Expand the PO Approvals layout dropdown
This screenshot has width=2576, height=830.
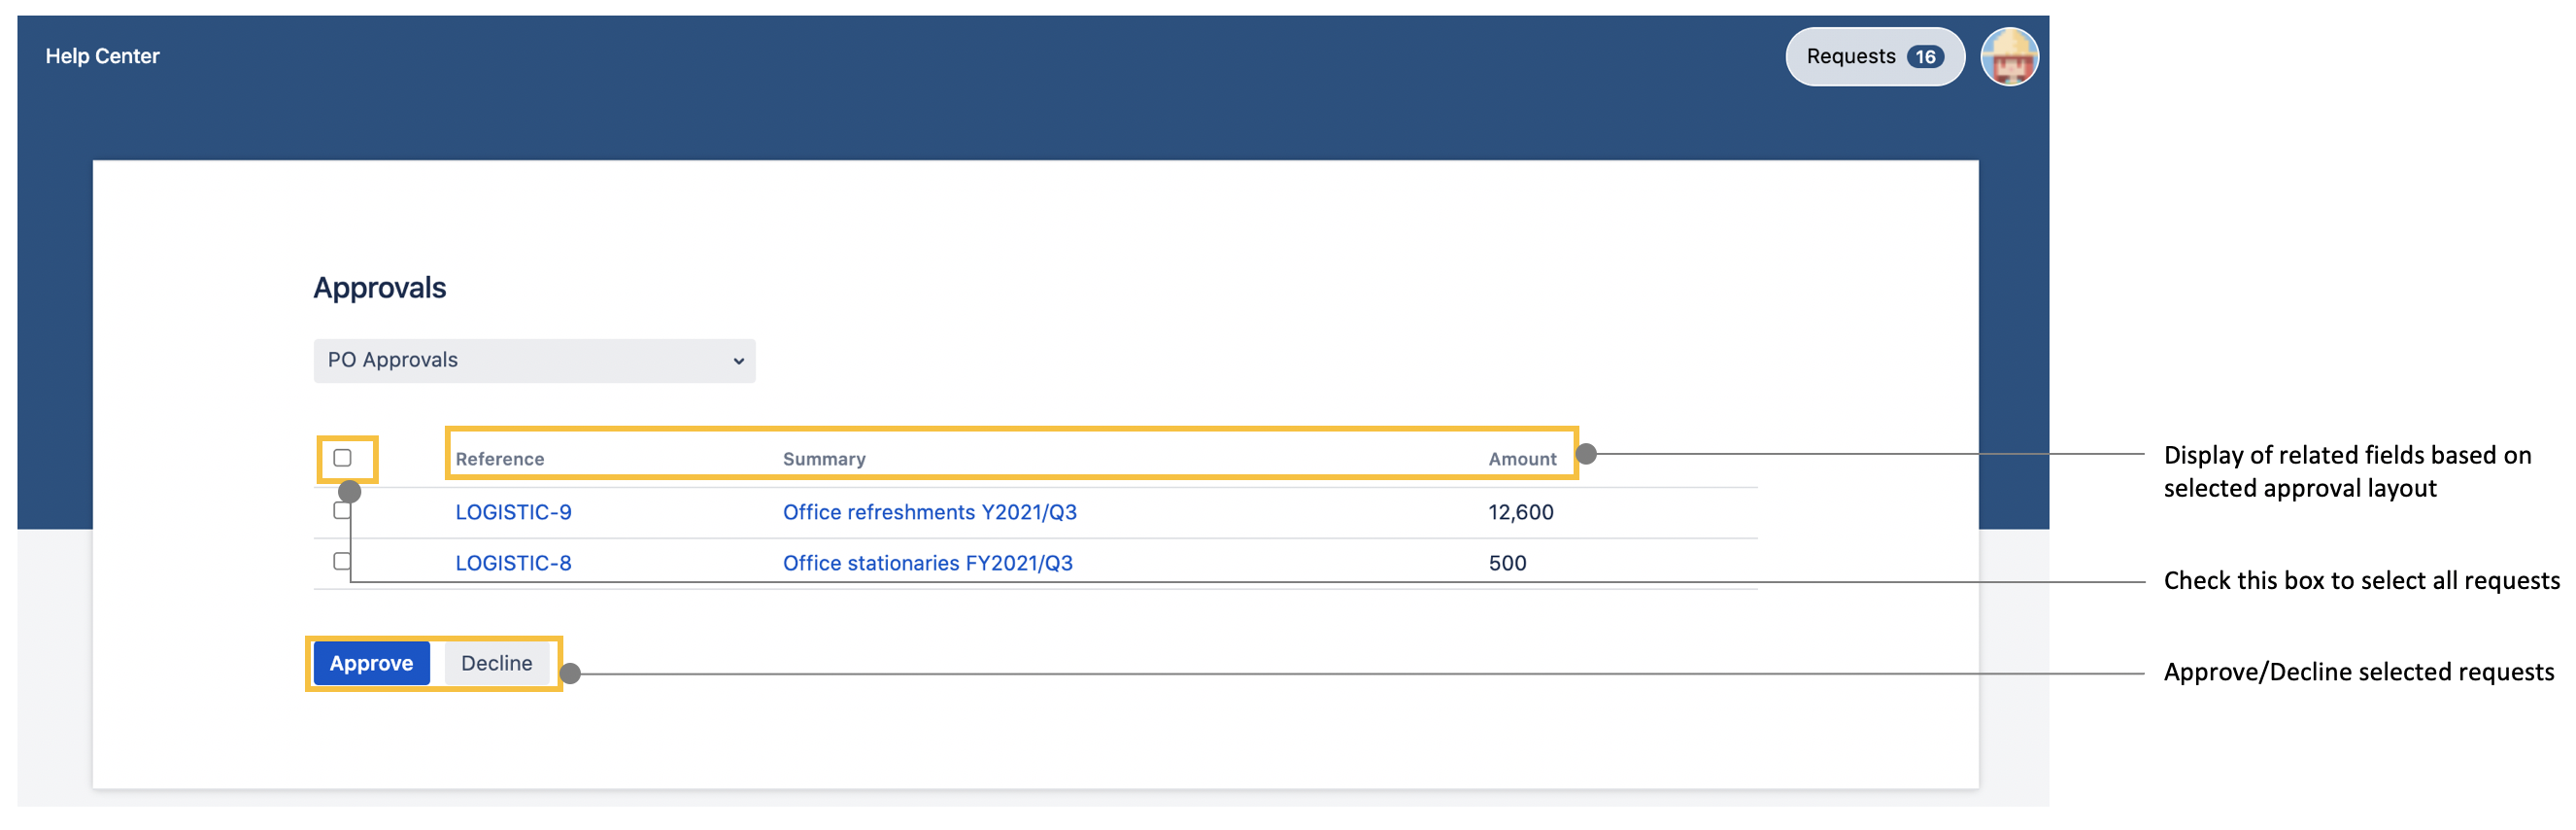(x=533, y=361)
